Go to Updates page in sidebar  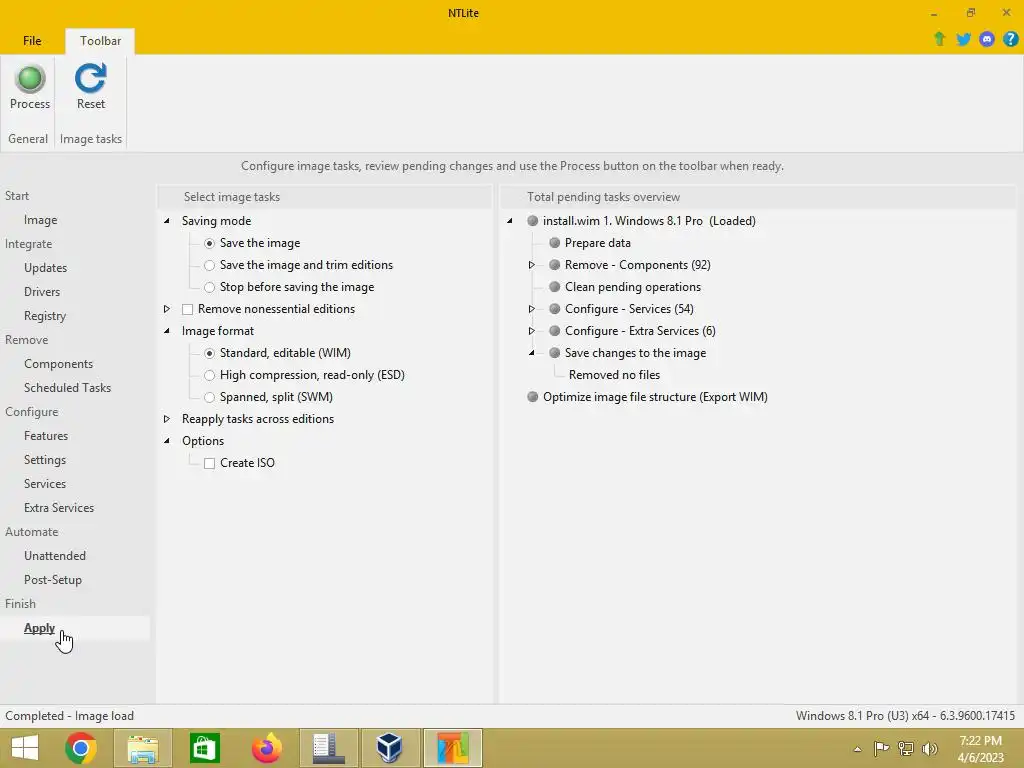tap(45, 268)
